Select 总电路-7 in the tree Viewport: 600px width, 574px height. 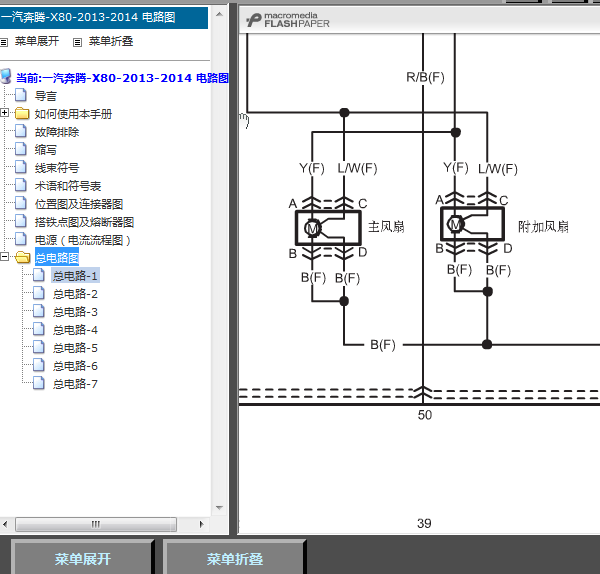[x=75, y=384]
